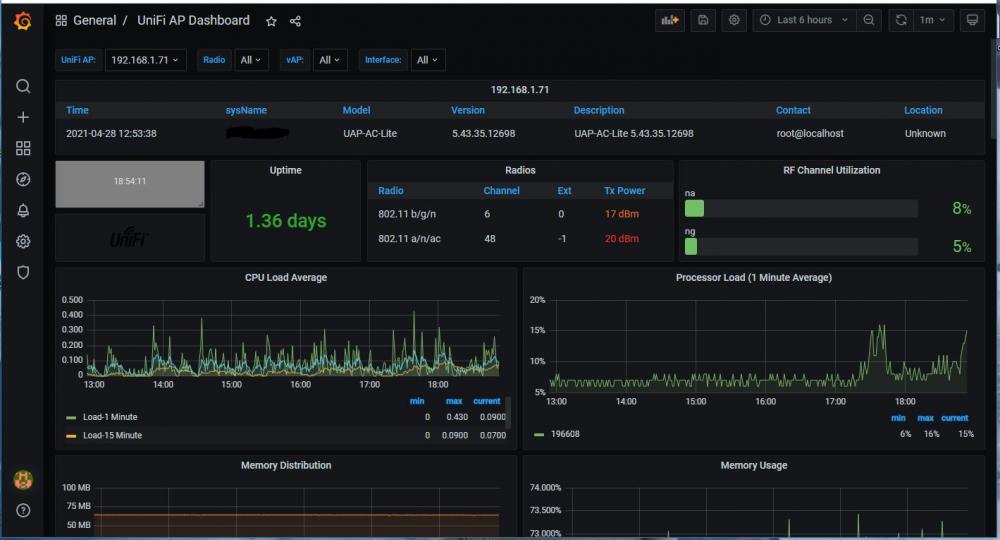1000x540 pixels.
Task: Open the Server Admin shield icon
Action: (23, 272)
